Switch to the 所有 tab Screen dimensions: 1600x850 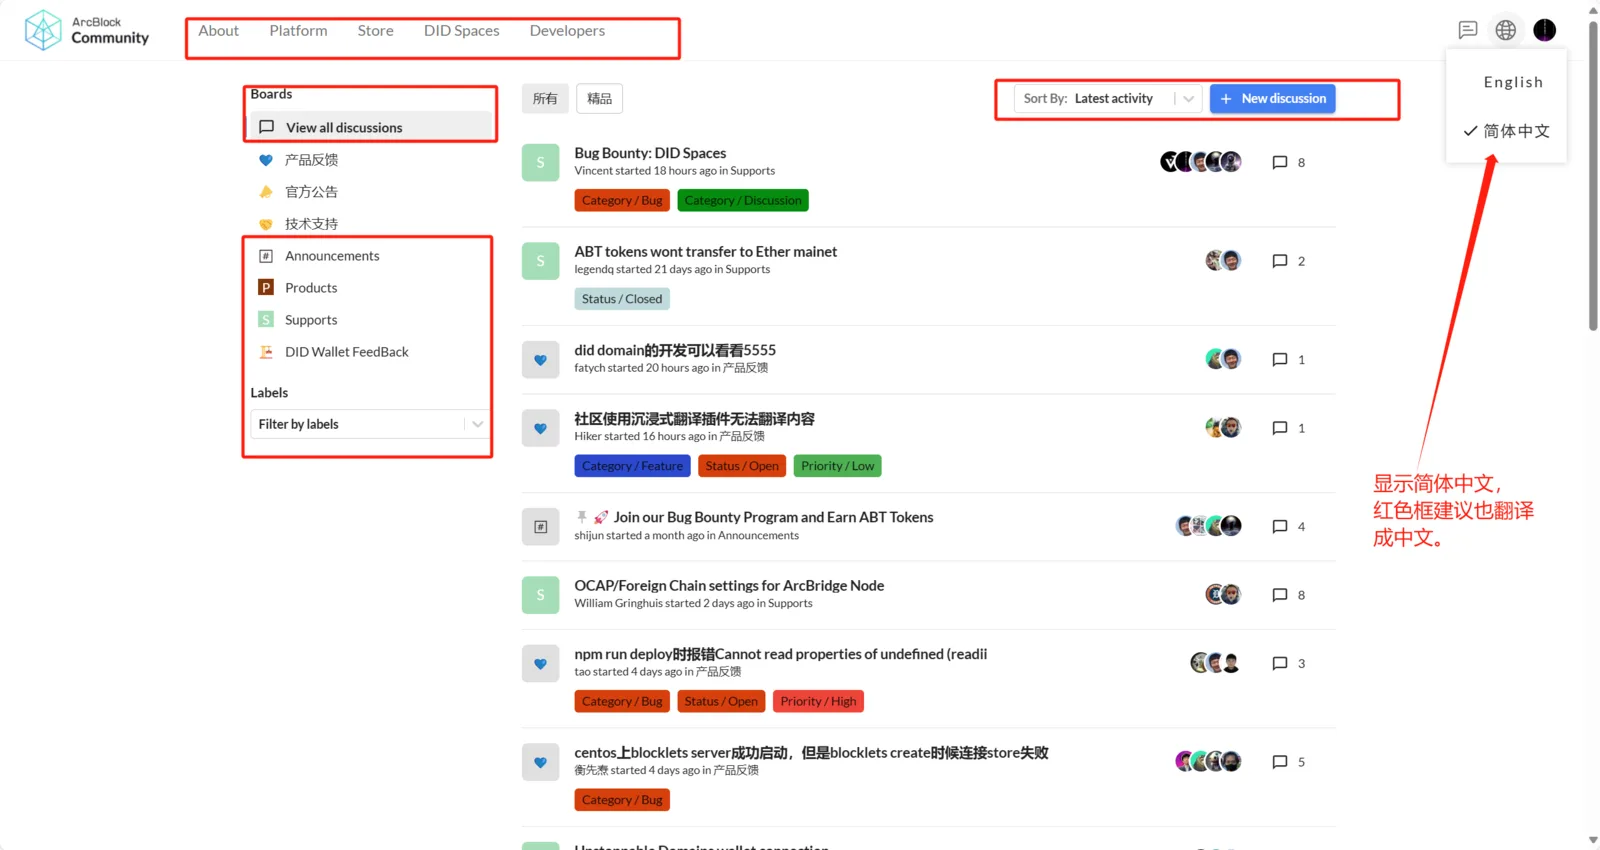pos(545,98)
